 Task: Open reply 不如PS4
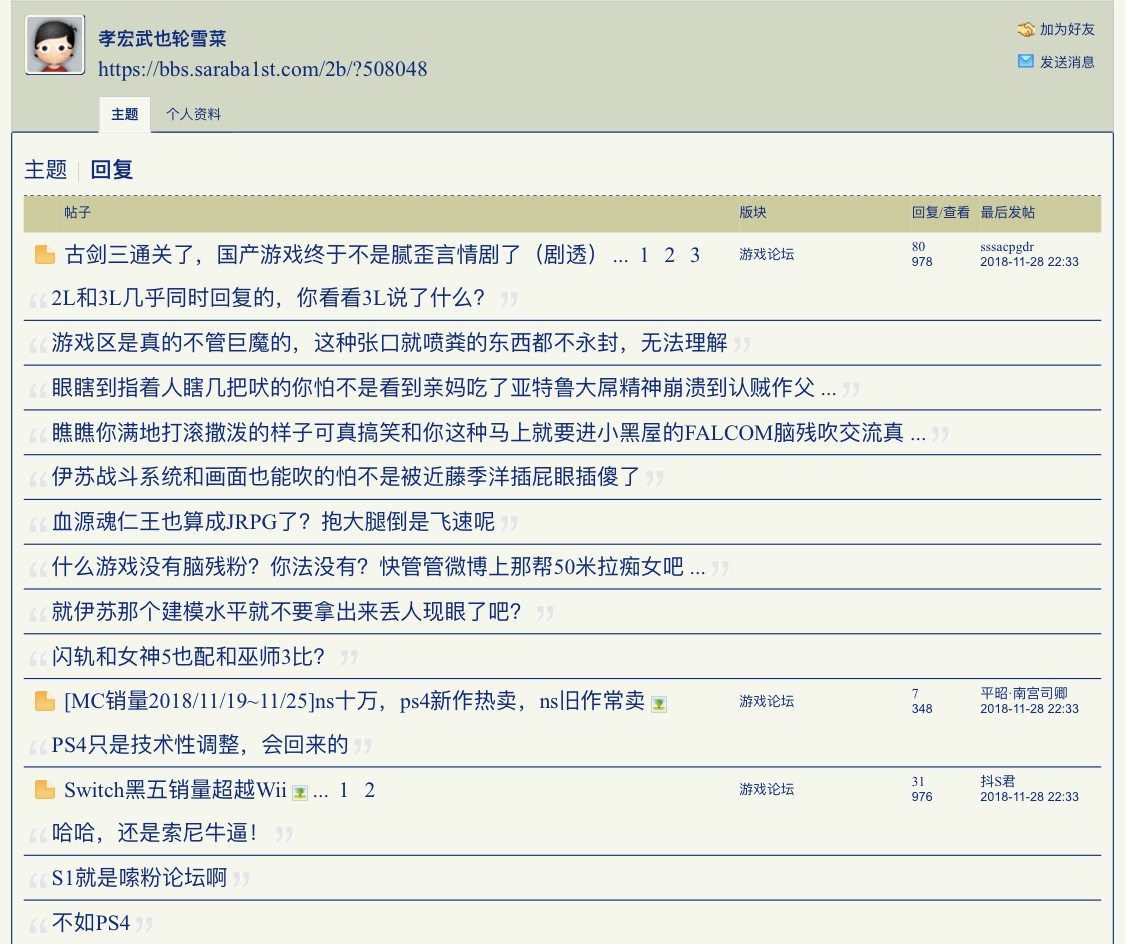click(90, 922)
